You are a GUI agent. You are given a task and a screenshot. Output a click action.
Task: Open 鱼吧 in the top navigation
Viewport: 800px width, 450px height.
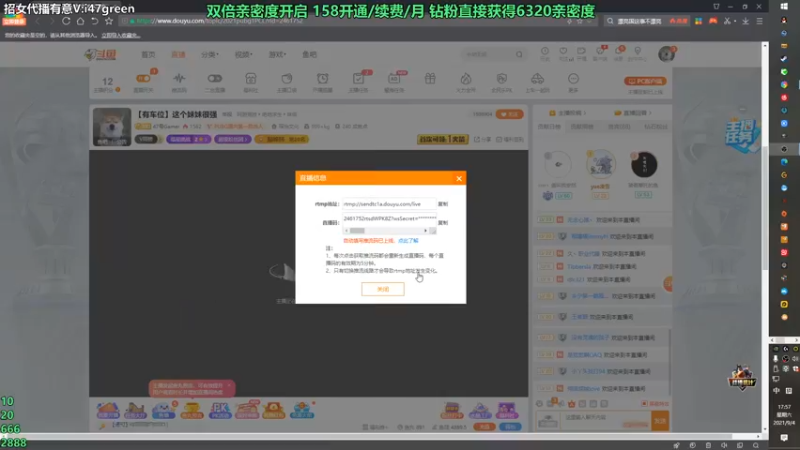(x=309, y=55)
